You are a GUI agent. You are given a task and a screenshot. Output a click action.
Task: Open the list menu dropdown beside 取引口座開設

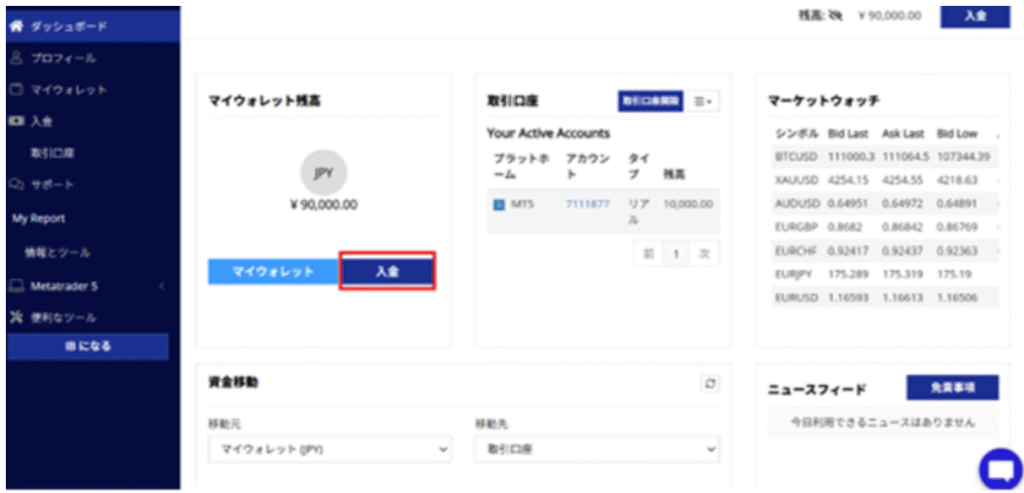pos(706,101)
